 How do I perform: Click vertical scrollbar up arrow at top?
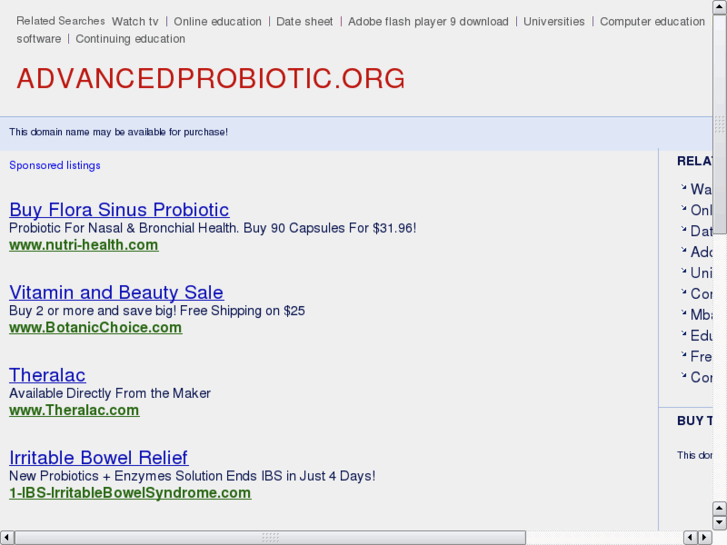click(720, 7)
